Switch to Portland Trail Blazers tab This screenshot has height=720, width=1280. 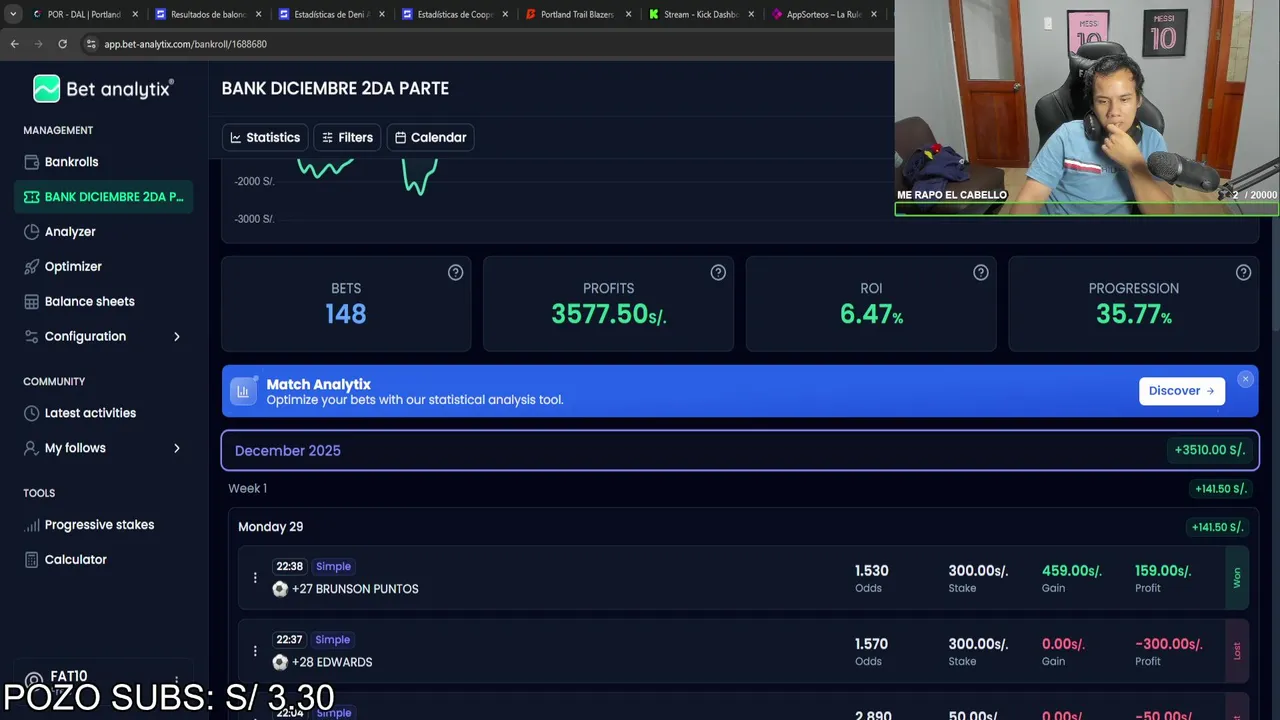[577, 15]
